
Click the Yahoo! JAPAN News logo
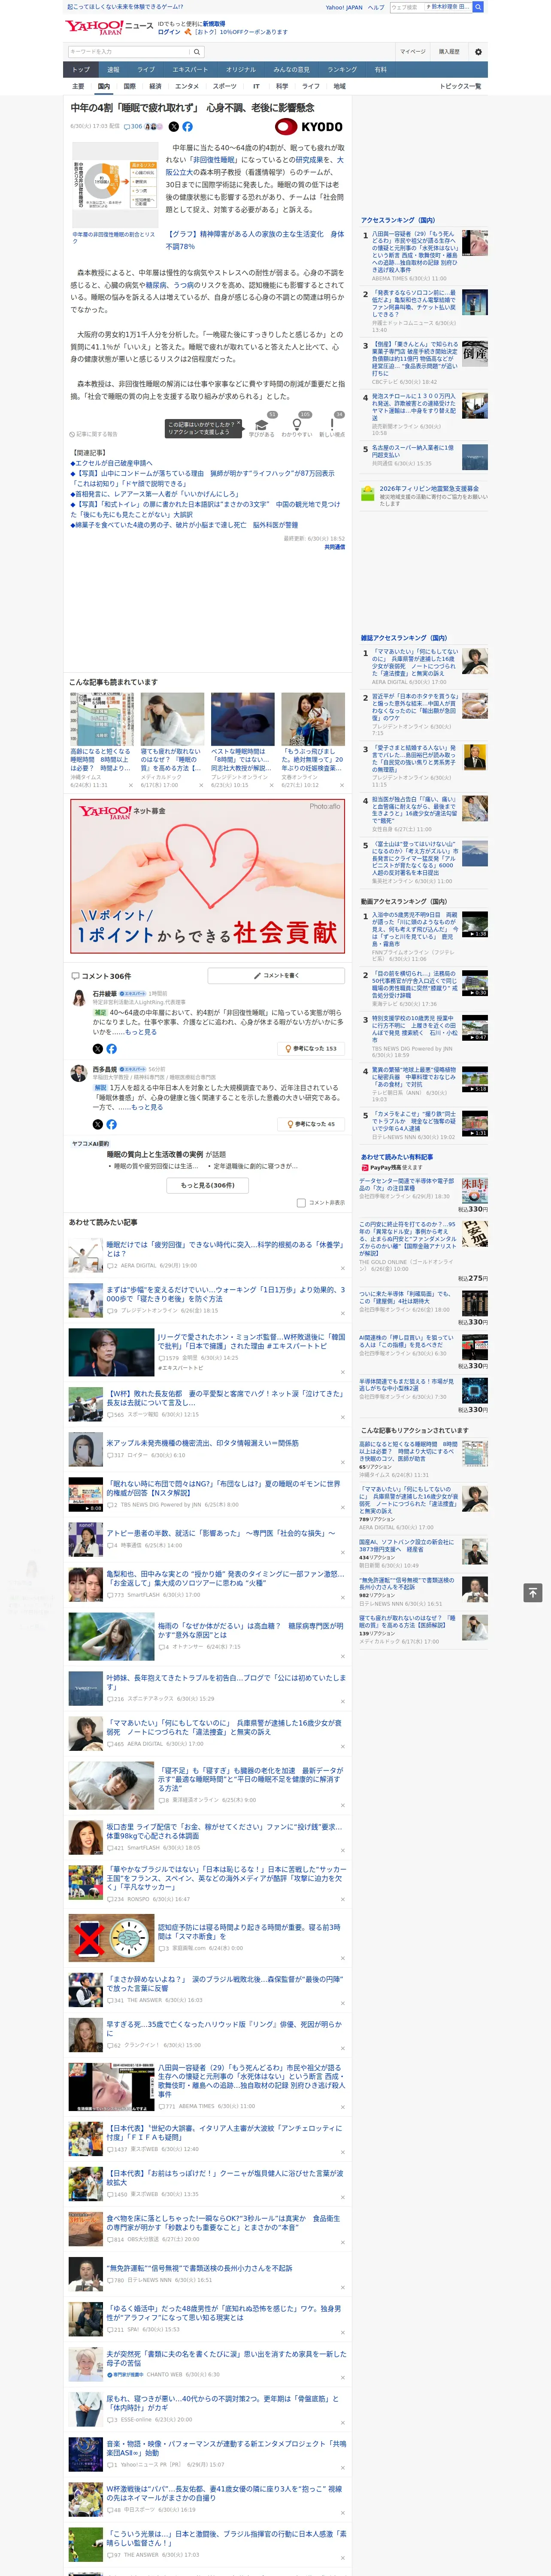(109, 27)
